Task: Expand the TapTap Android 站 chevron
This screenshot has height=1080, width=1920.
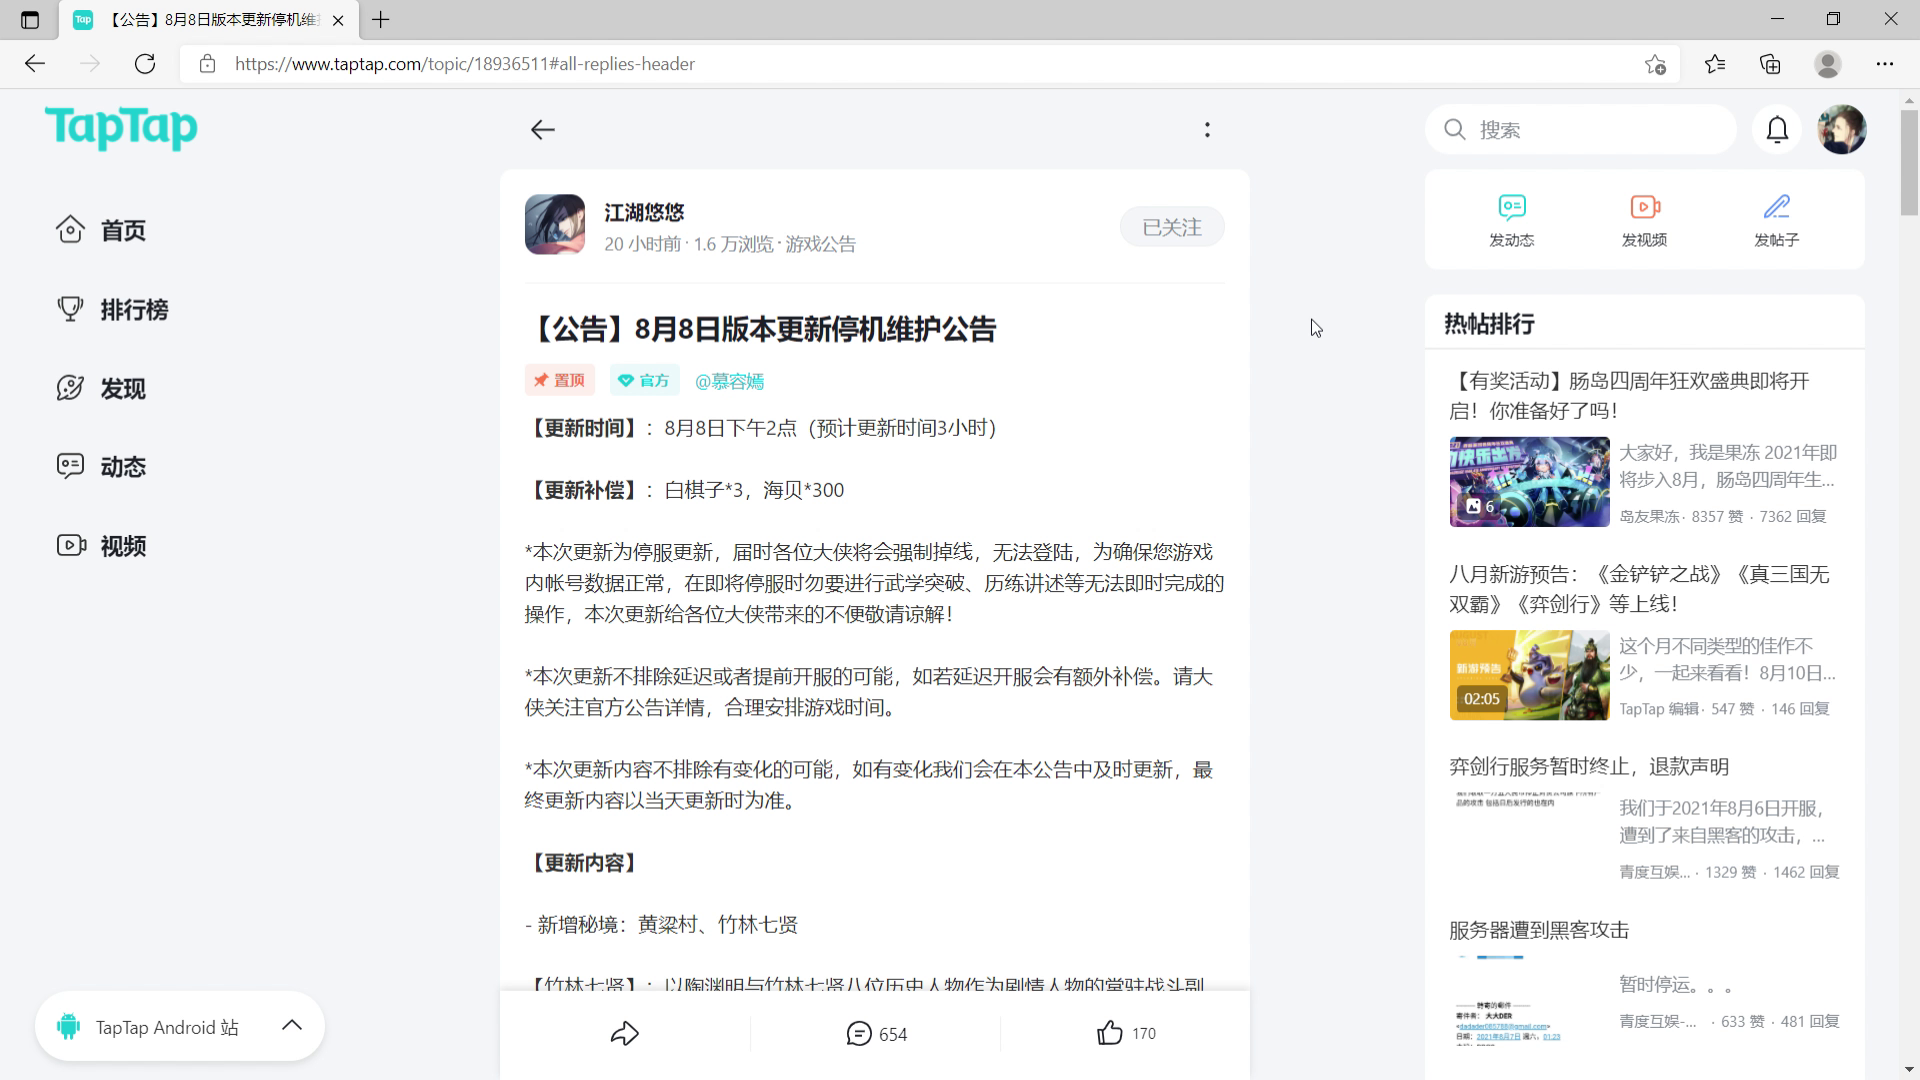Action: click(292, 1025)
